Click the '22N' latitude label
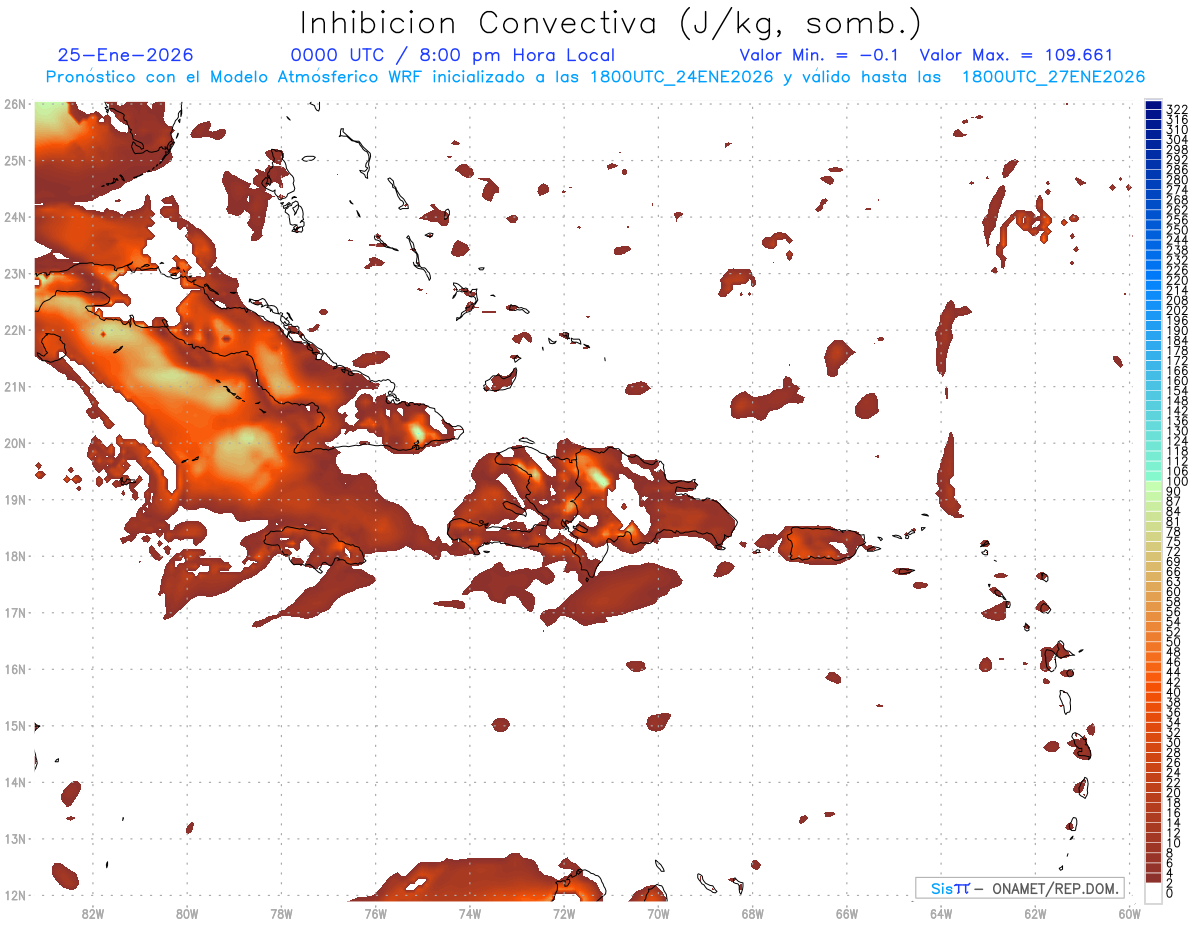 coord(14,330)
